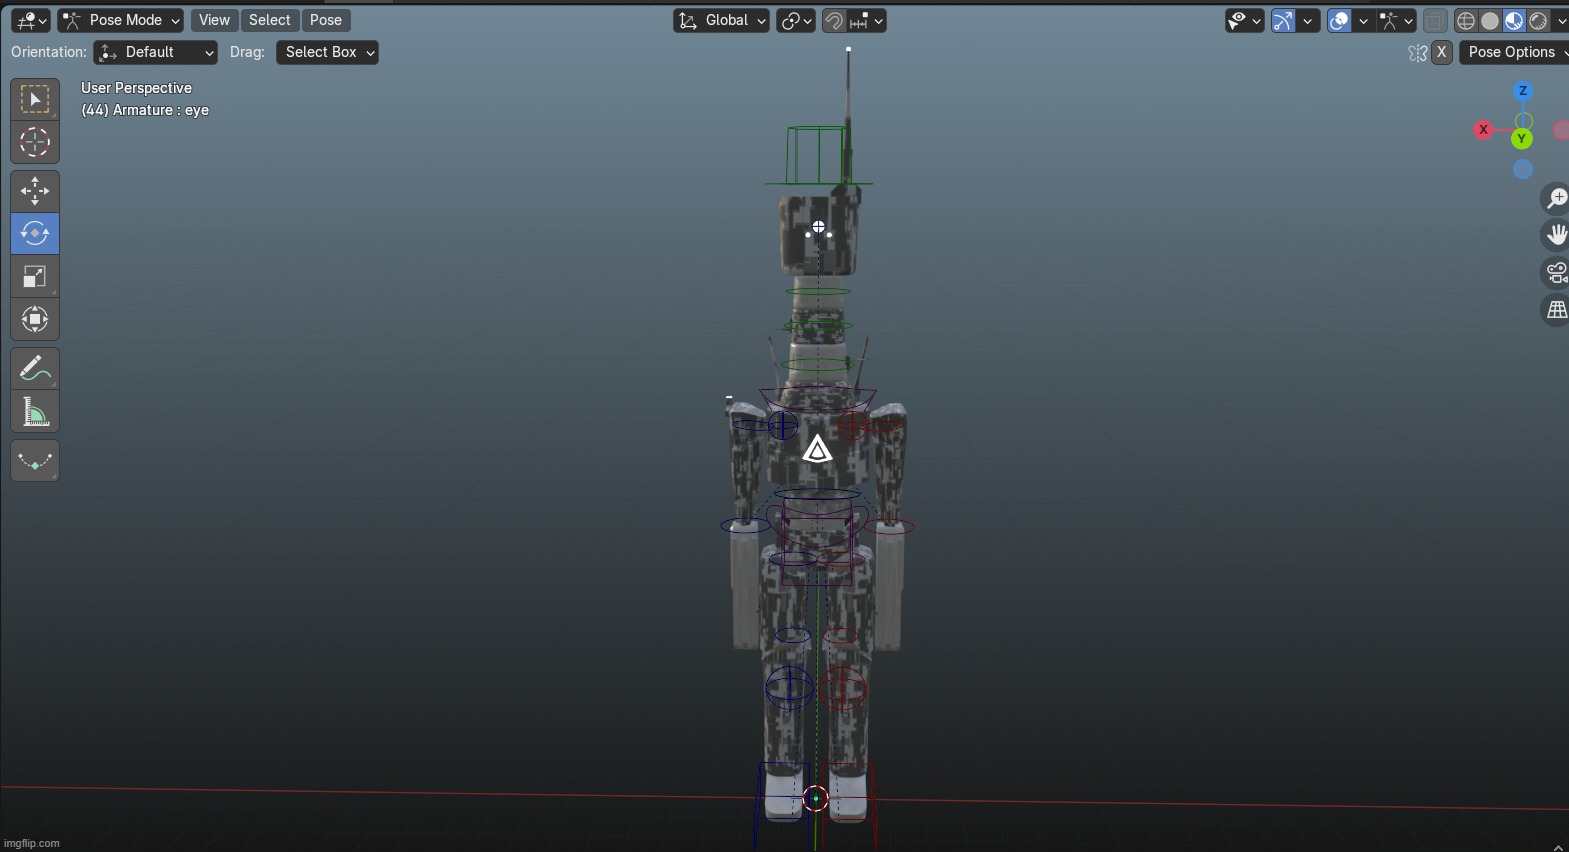
Task: Toggle viewport gizmos display
Action: pyautogui.click(x=1284, y=21)
